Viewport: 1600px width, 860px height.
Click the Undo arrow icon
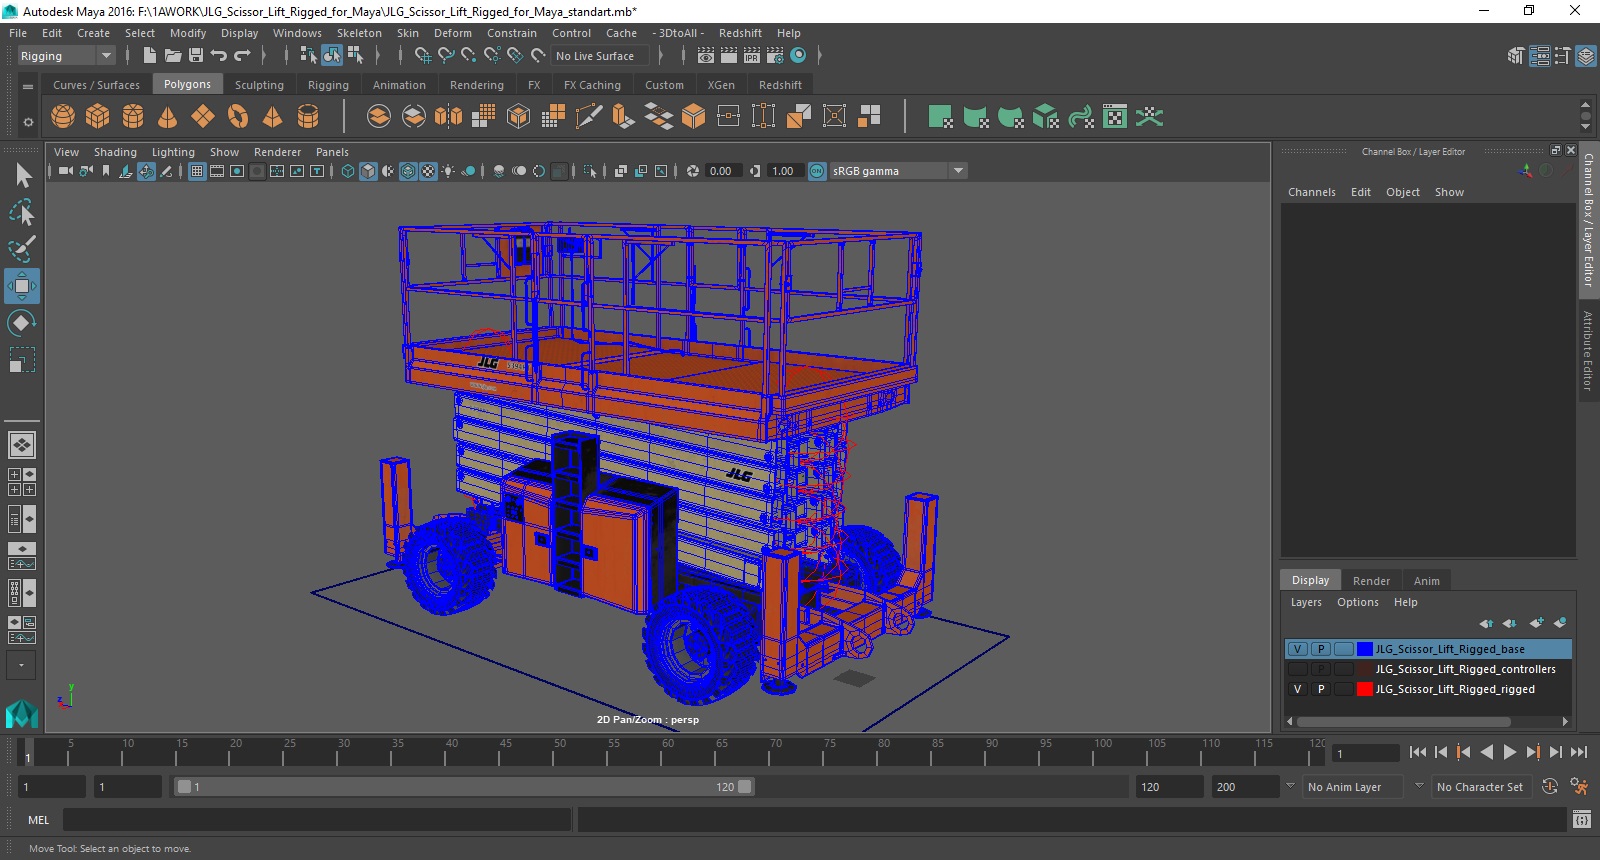coord(219,55)
